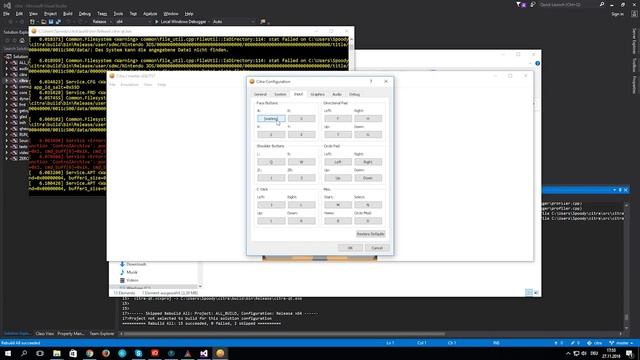The height and width of the screenshot is (360, 640).
Task: Click Sign in link in Visual Studio
Action: click(x=618, y=14)
